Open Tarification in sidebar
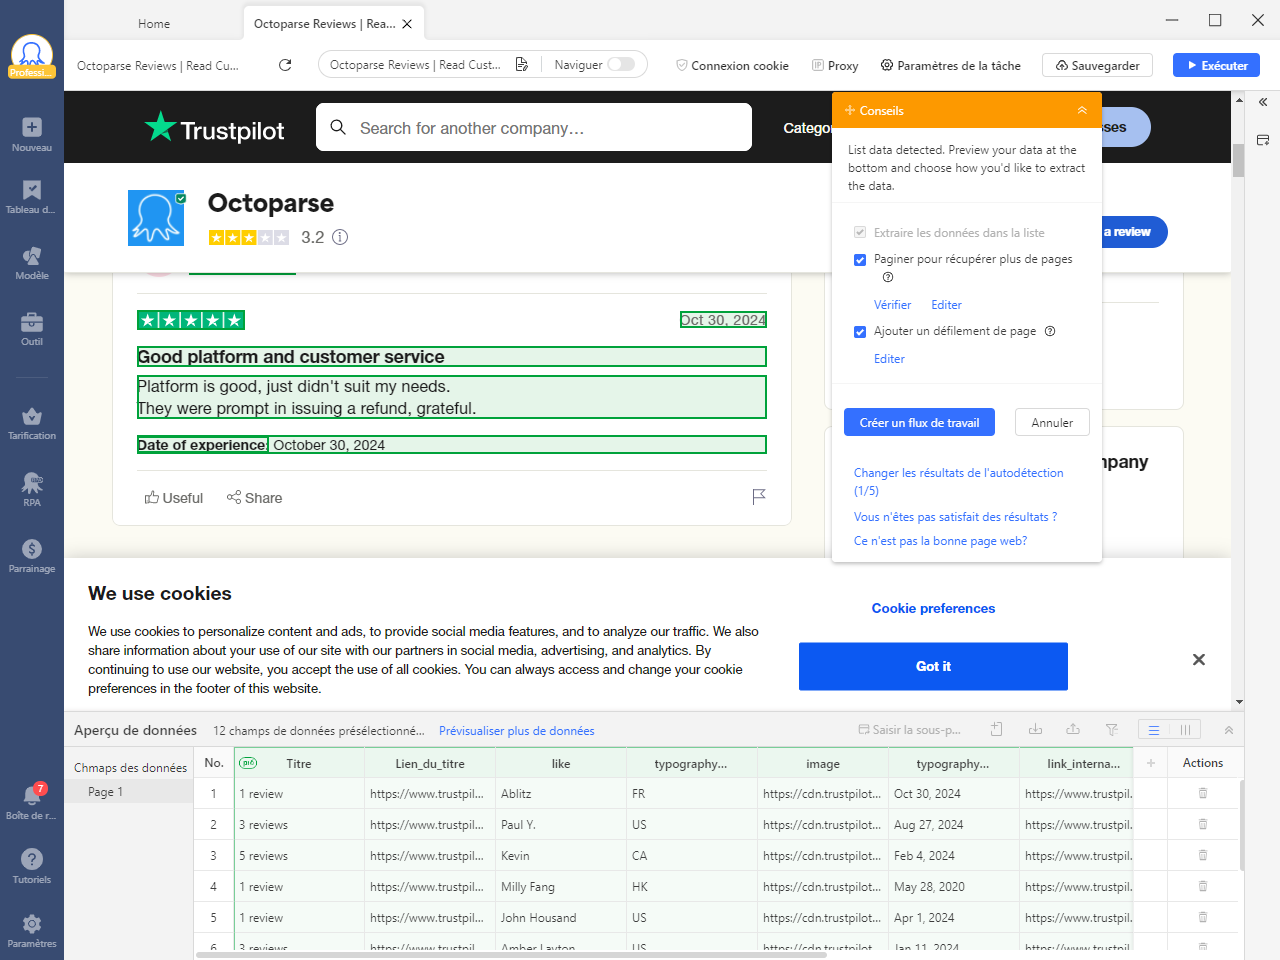 click(x=32, y=423)
